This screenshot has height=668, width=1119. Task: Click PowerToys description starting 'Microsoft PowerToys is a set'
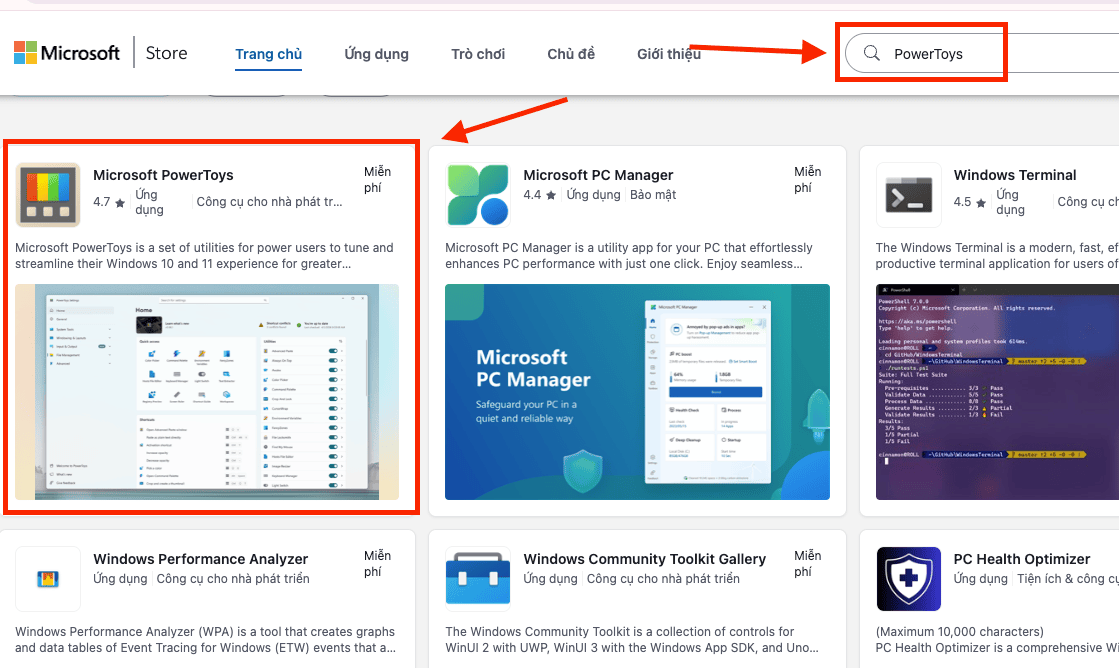[204, 255]
